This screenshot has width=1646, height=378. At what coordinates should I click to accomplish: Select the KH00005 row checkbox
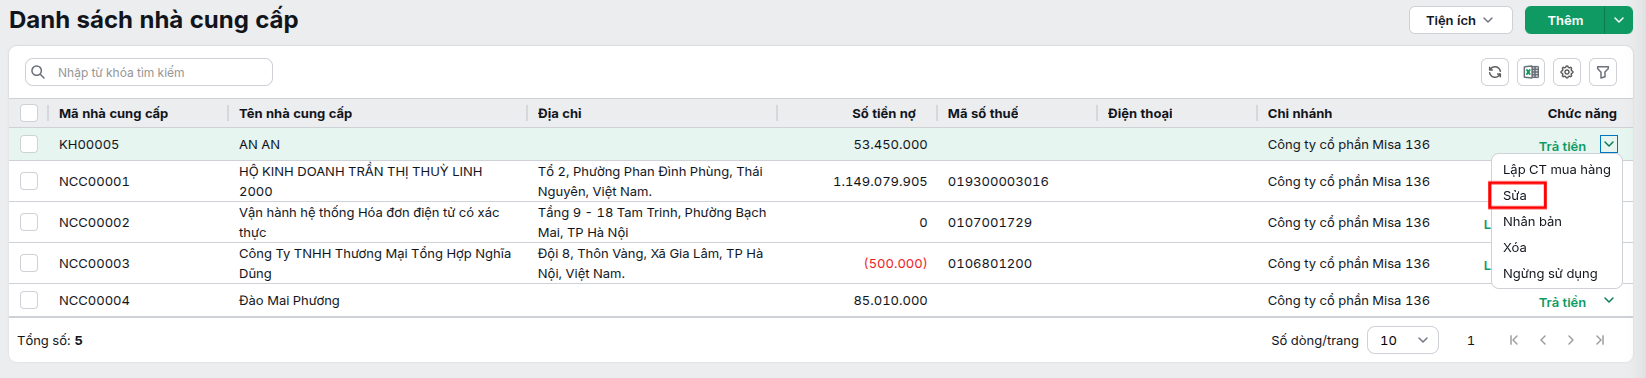pyautogui.click(x=29, y=144)
